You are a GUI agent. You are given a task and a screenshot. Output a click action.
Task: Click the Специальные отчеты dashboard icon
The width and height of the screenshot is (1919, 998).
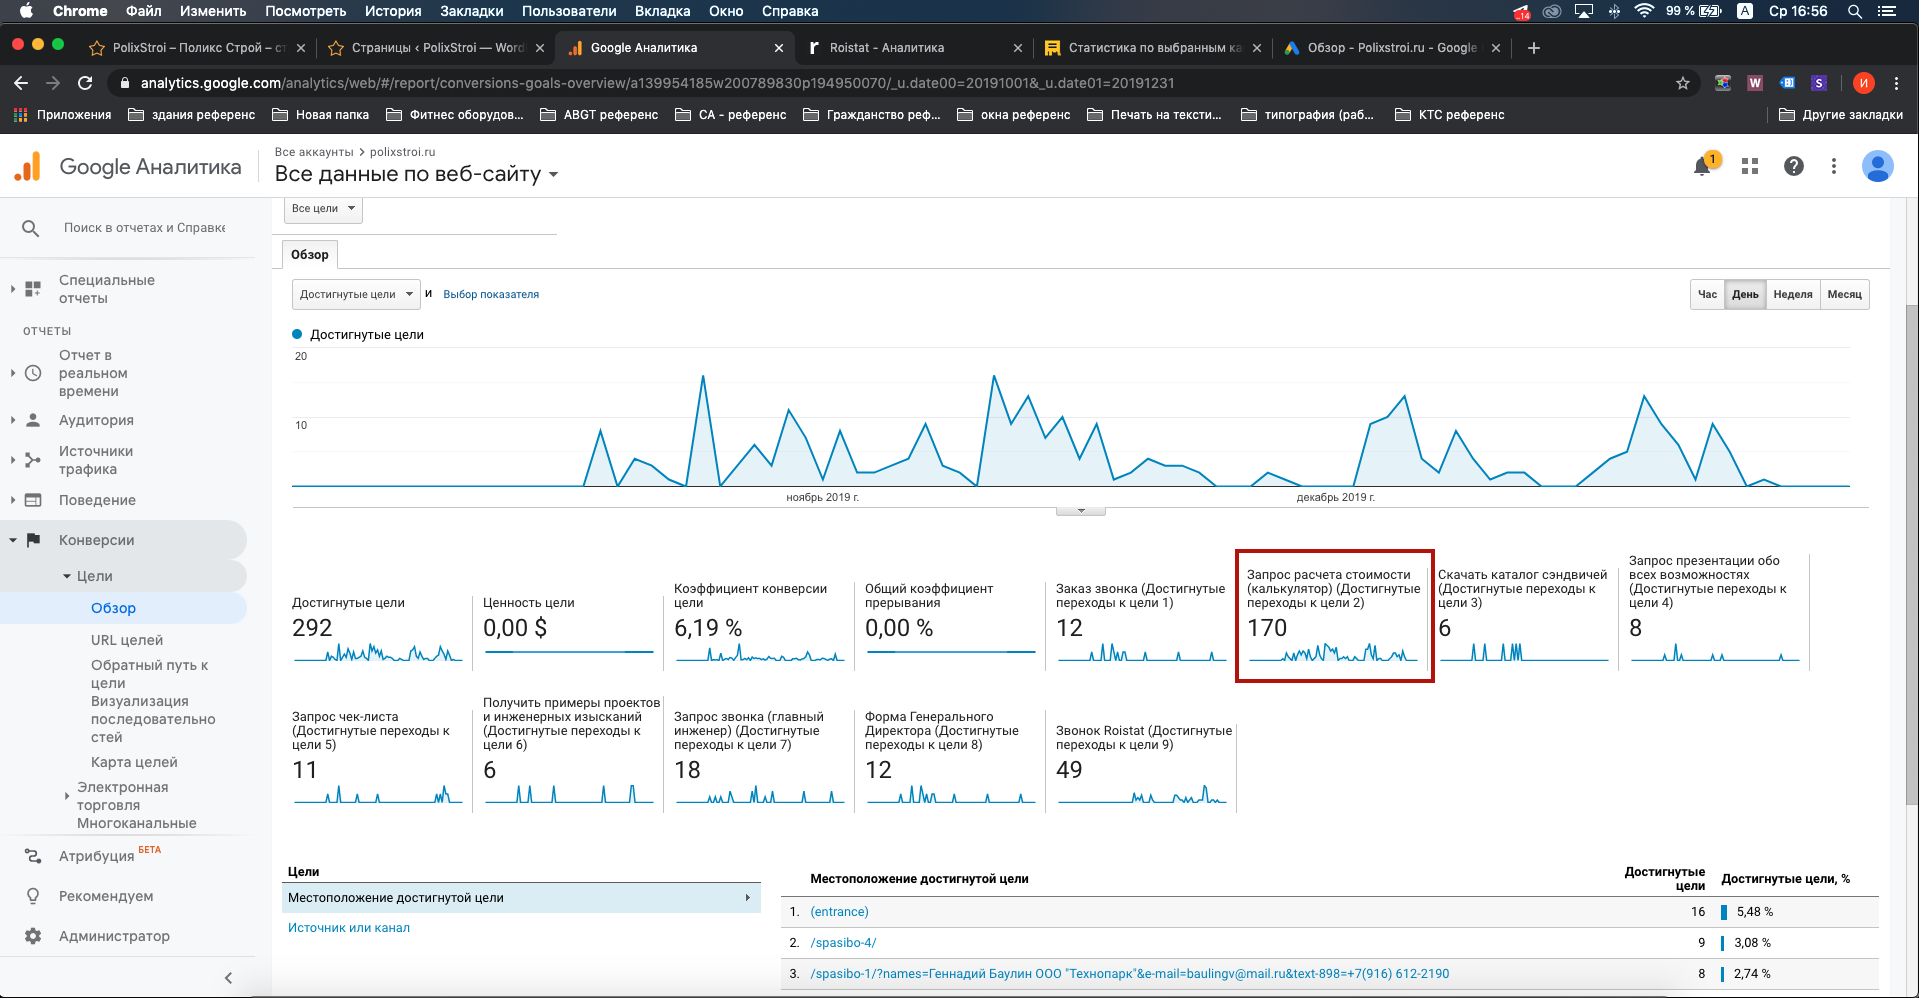[33, 289]
